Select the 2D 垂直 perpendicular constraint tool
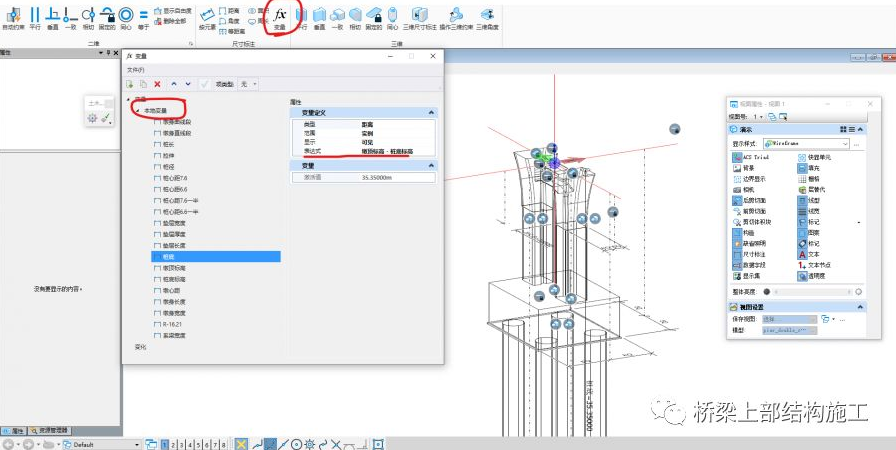Viewport: 896px width, 450px height. coord(53,18)
